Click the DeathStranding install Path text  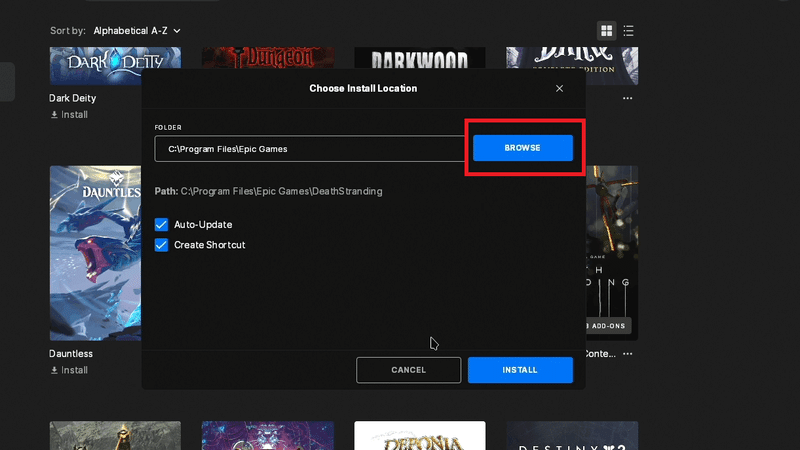tap(268, 191)
